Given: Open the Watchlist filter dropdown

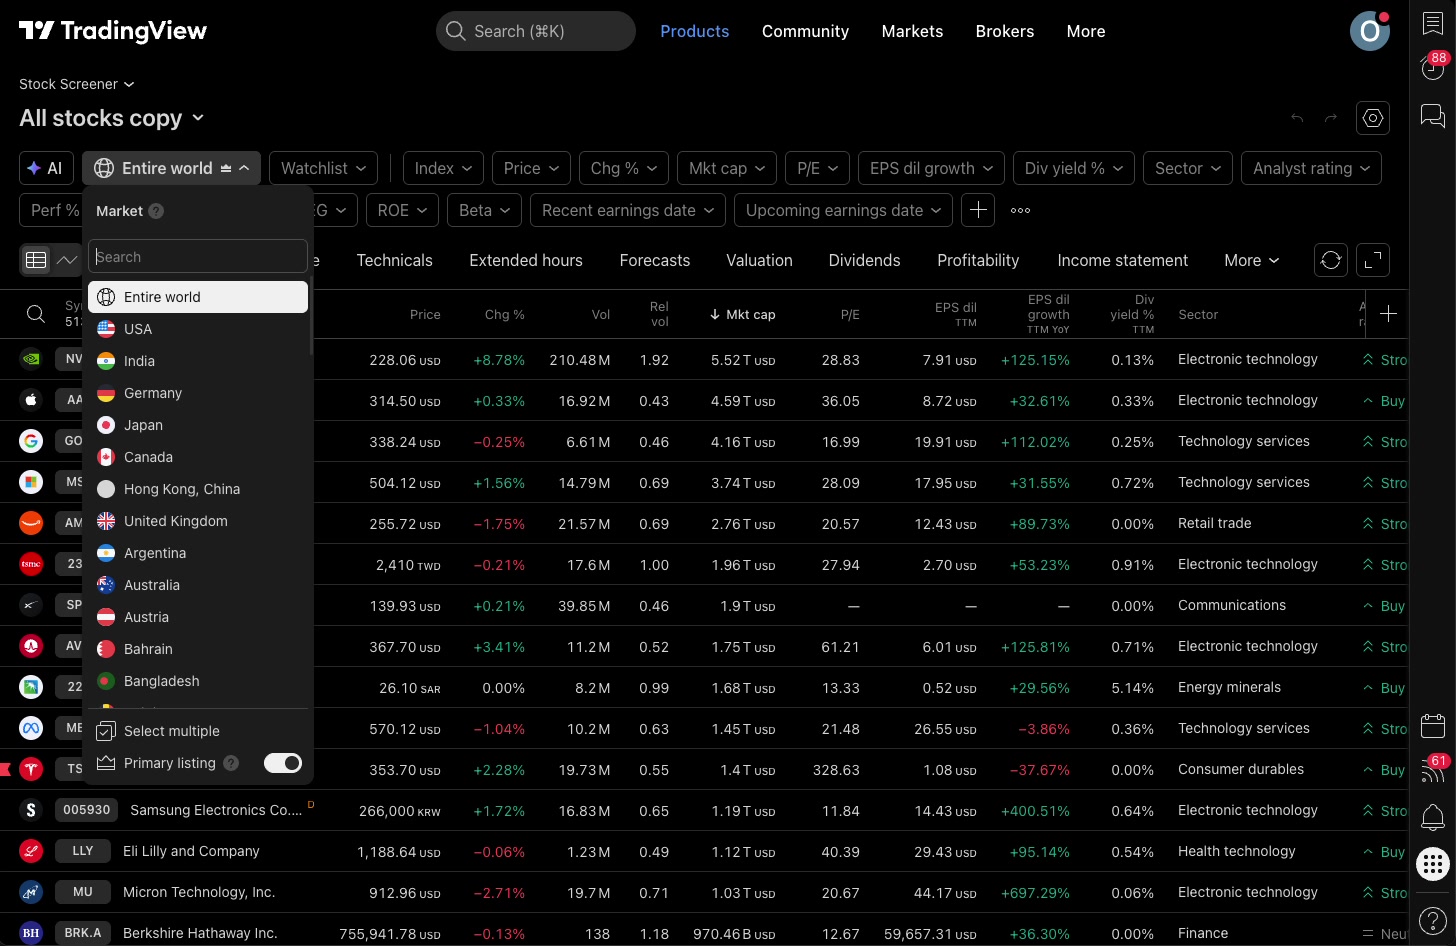Looking at the screenshot, I should (324, 168).
